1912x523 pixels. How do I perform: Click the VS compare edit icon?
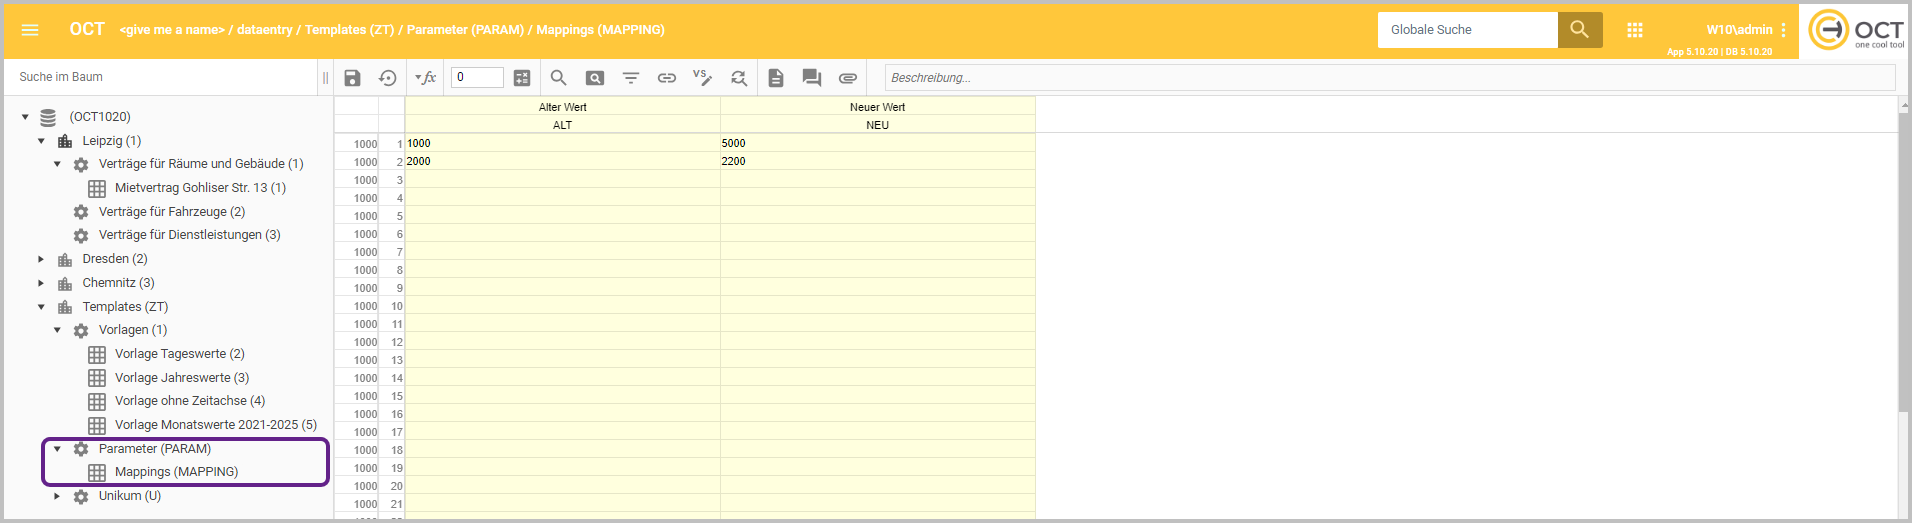point(702,78)
